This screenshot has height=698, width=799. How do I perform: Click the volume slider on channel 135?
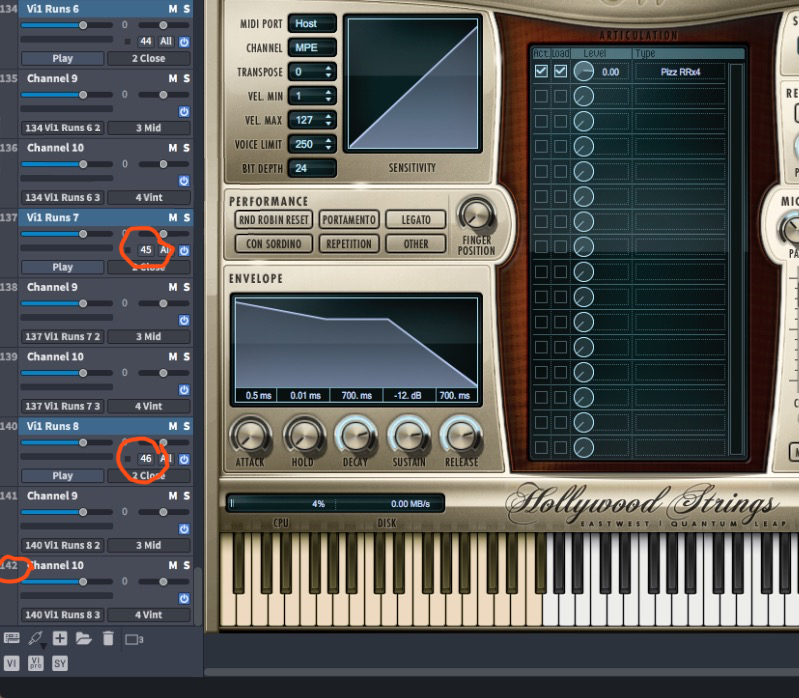pyautogui.click(x=67, y=95)
